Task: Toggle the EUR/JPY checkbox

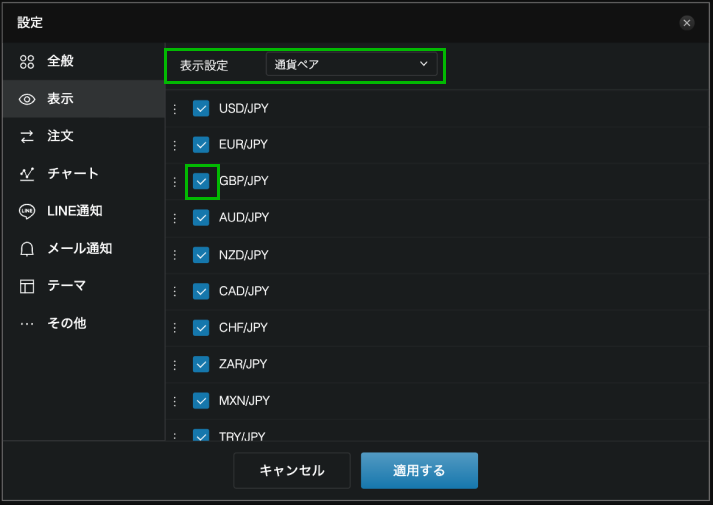Action: (201, 145)
